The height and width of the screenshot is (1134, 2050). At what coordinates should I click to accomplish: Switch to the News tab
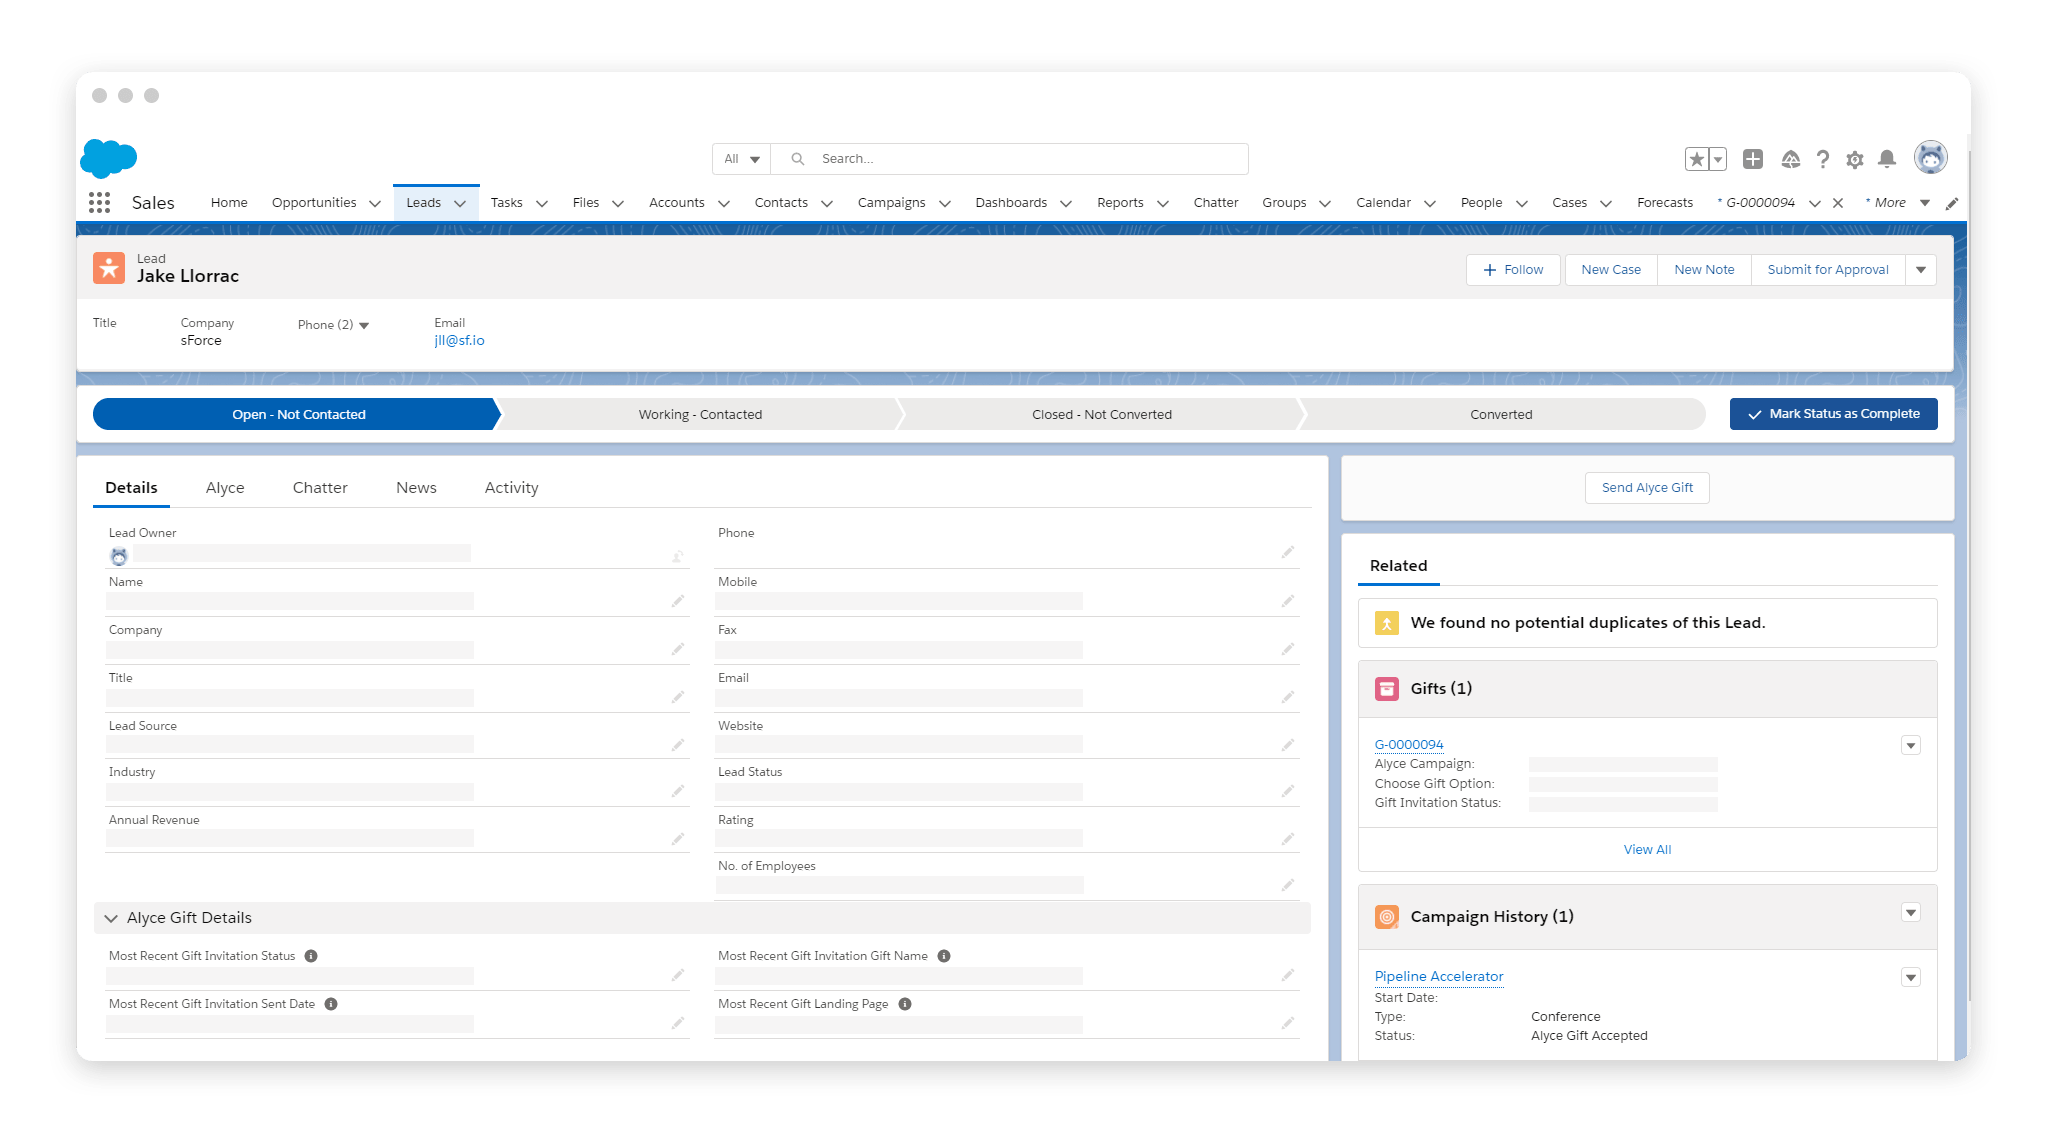[416, 488]
